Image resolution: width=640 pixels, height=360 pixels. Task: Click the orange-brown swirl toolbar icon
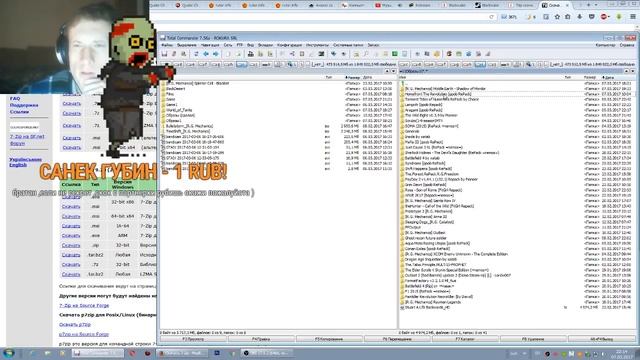(x=449, y=54)
